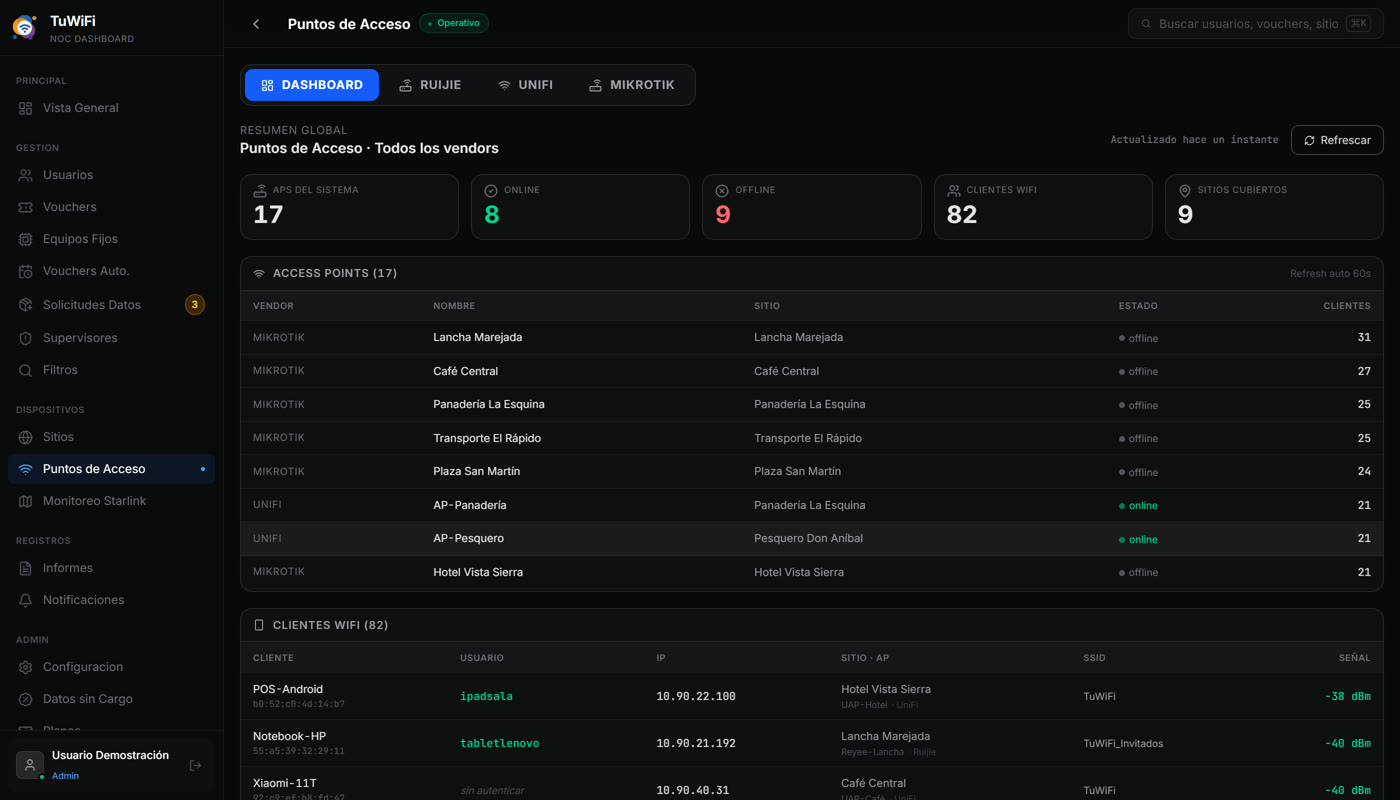
Task: Click the tabletlenovo user link
Action: (499, 743)
